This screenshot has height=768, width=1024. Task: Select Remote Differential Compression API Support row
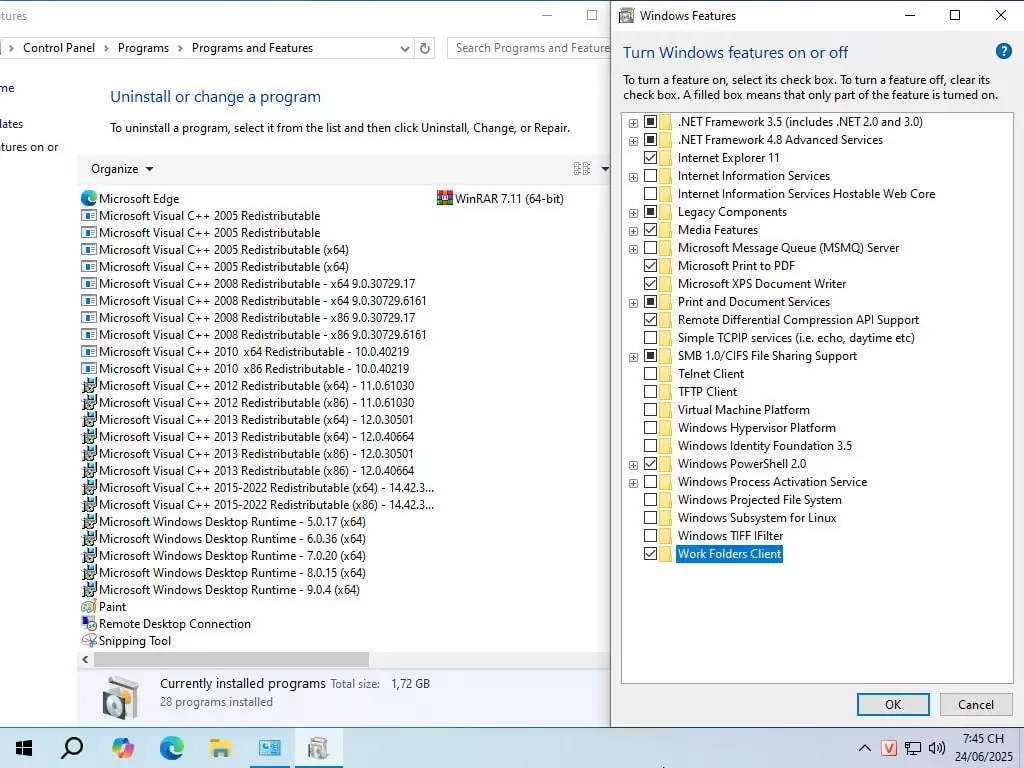(798, 320)
